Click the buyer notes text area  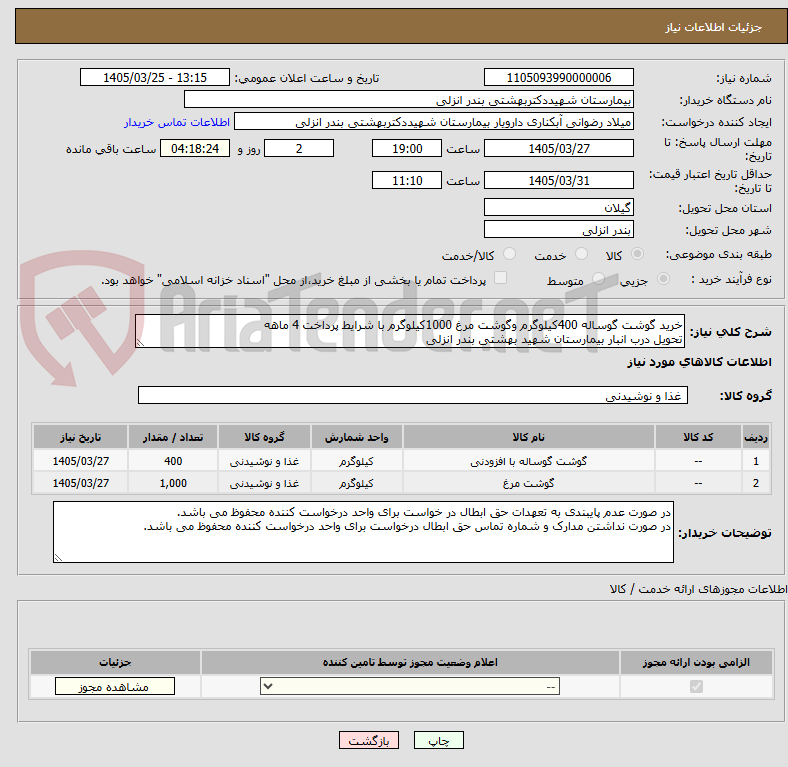click(363, 532)
